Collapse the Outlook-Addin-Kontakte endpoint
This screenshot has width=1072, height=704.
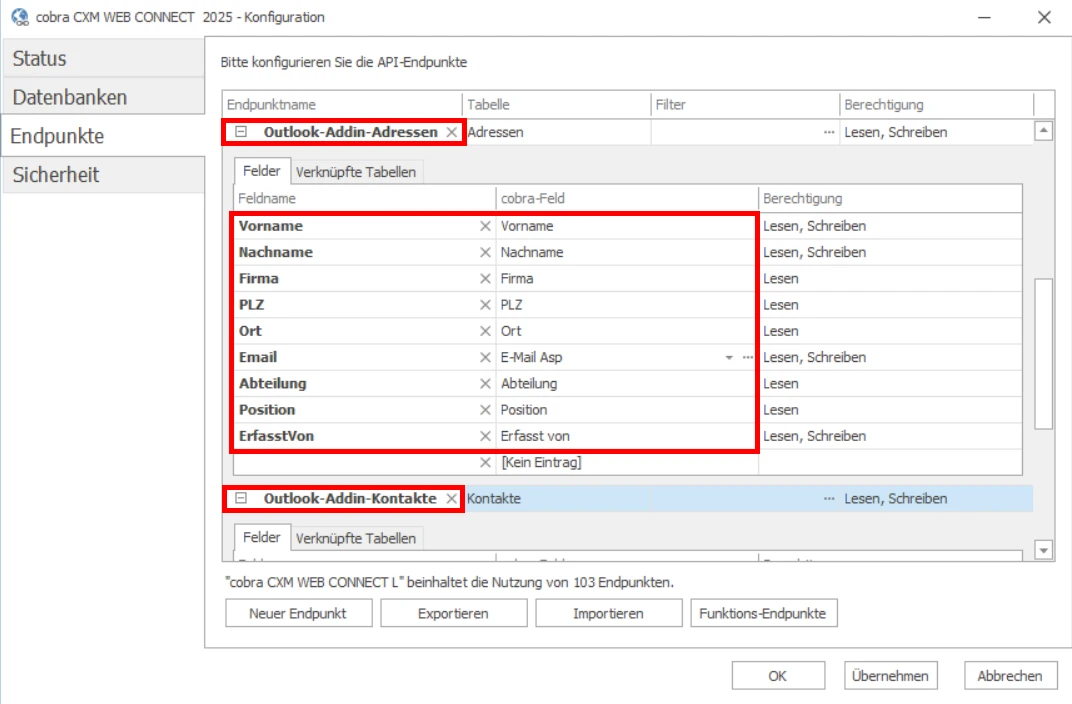click(x=241, y=498)
